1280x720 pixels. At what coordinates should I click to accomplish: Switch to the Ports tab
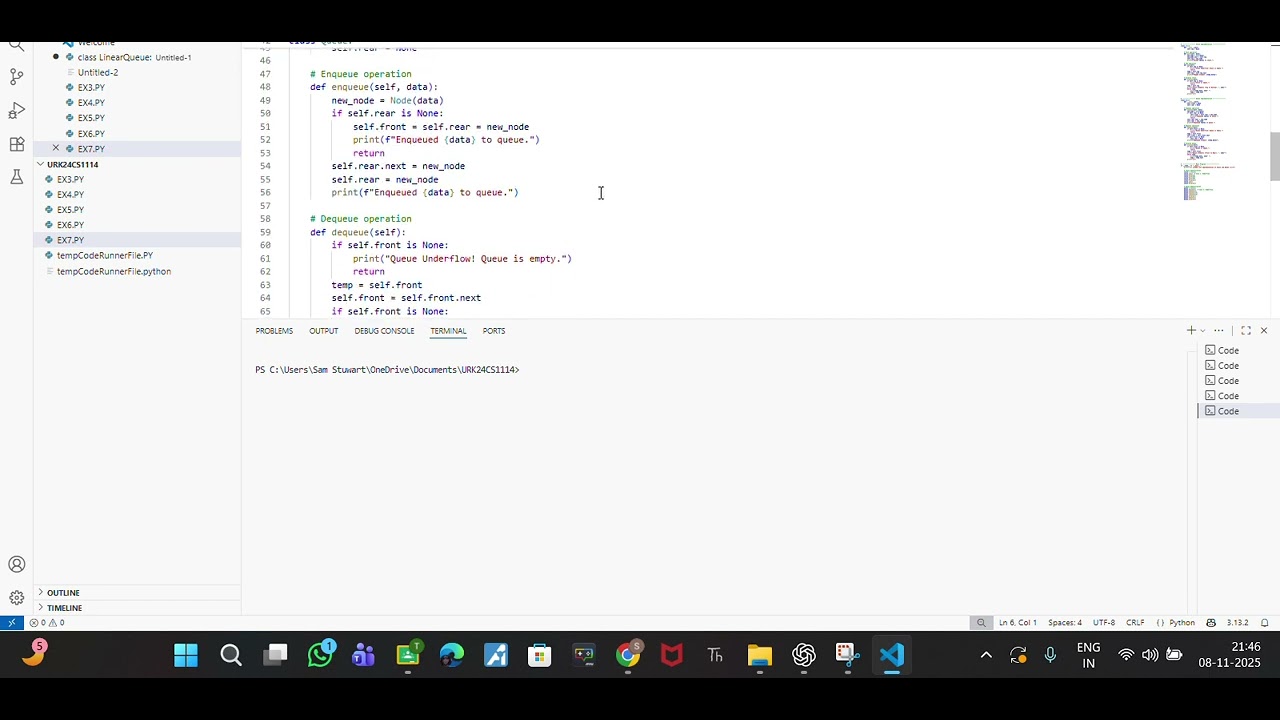point(494,331)
